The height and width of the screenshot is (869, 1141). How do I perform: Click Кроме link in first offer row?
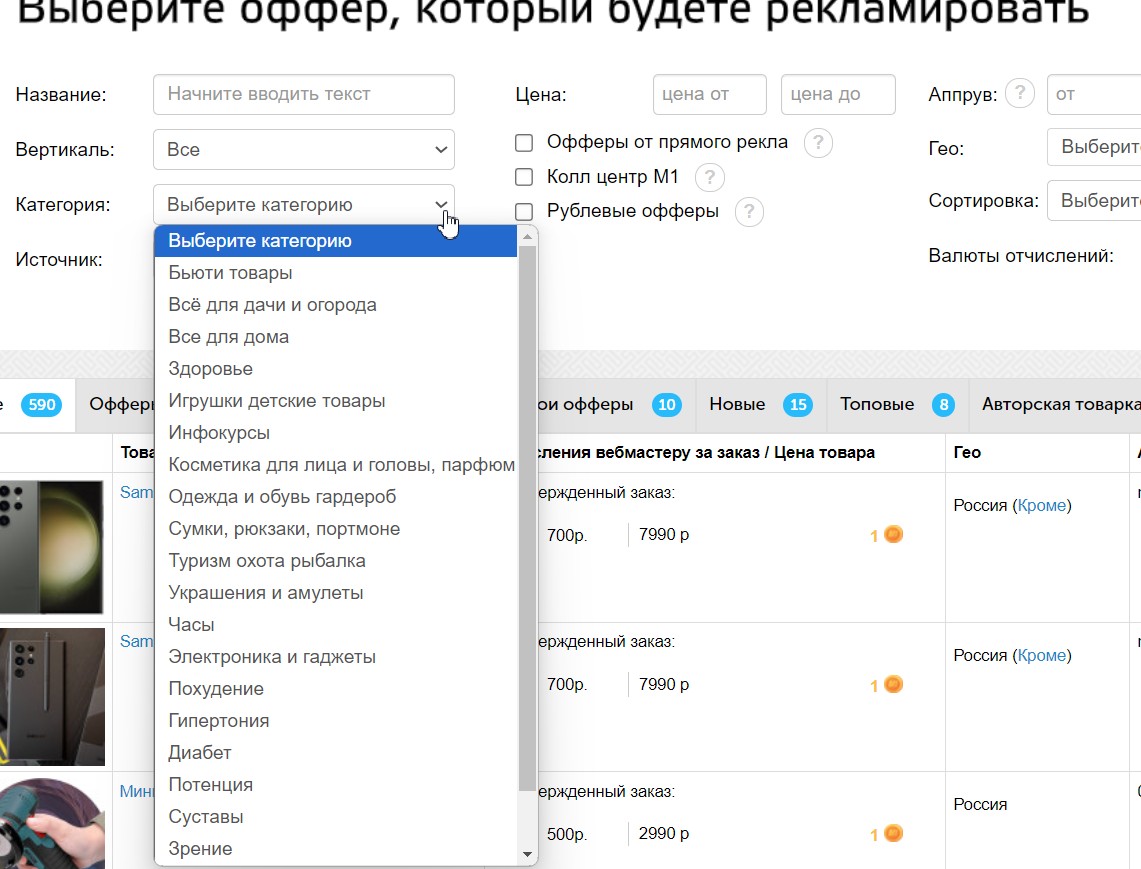click(1041, 506)
